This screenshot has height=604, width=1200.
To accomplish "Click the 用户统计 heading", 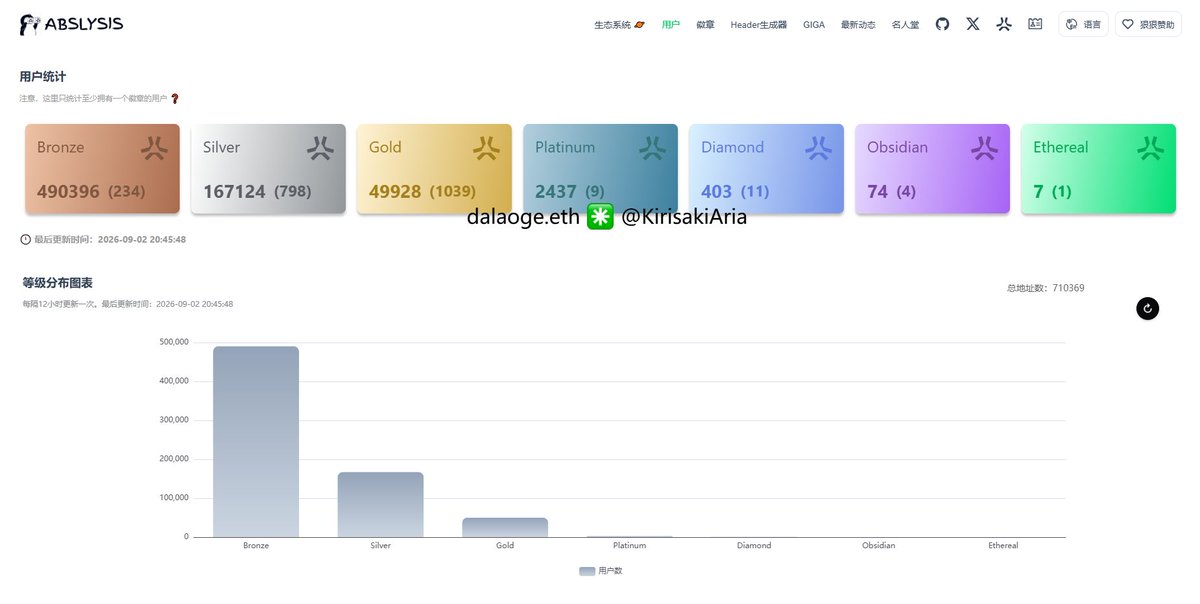I will click(x=43, y=76).
